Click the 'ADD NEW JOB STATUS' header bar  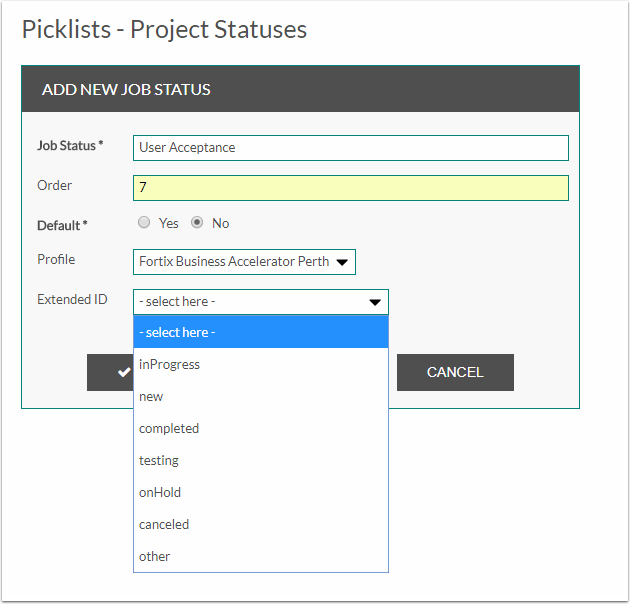tap(300, 89)
